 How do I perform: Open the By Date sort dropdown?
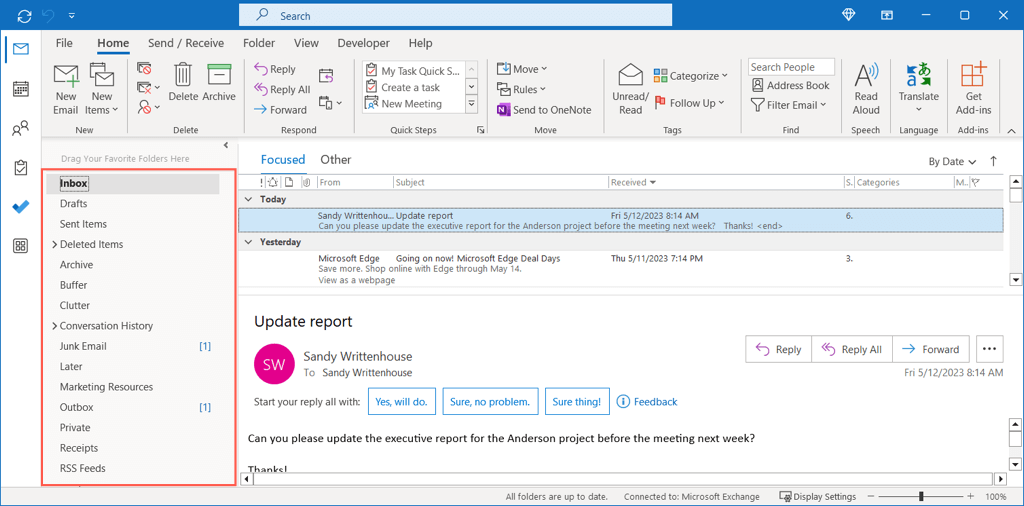(x=952, y=161)
